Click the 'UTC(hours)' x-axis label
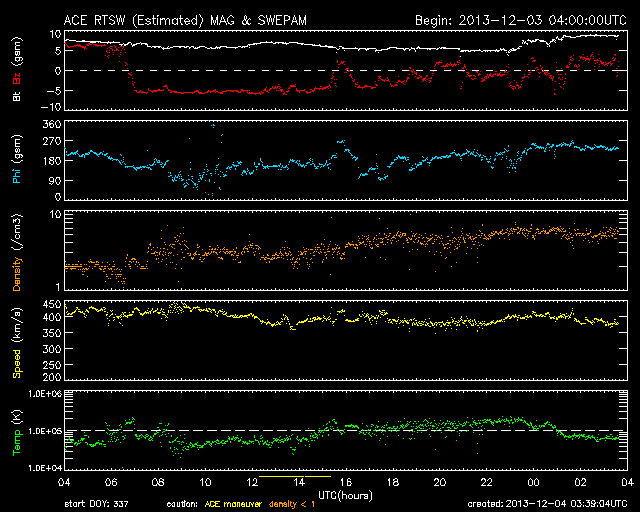The width and height of the screenshot is (640, 512). point(345,496)
